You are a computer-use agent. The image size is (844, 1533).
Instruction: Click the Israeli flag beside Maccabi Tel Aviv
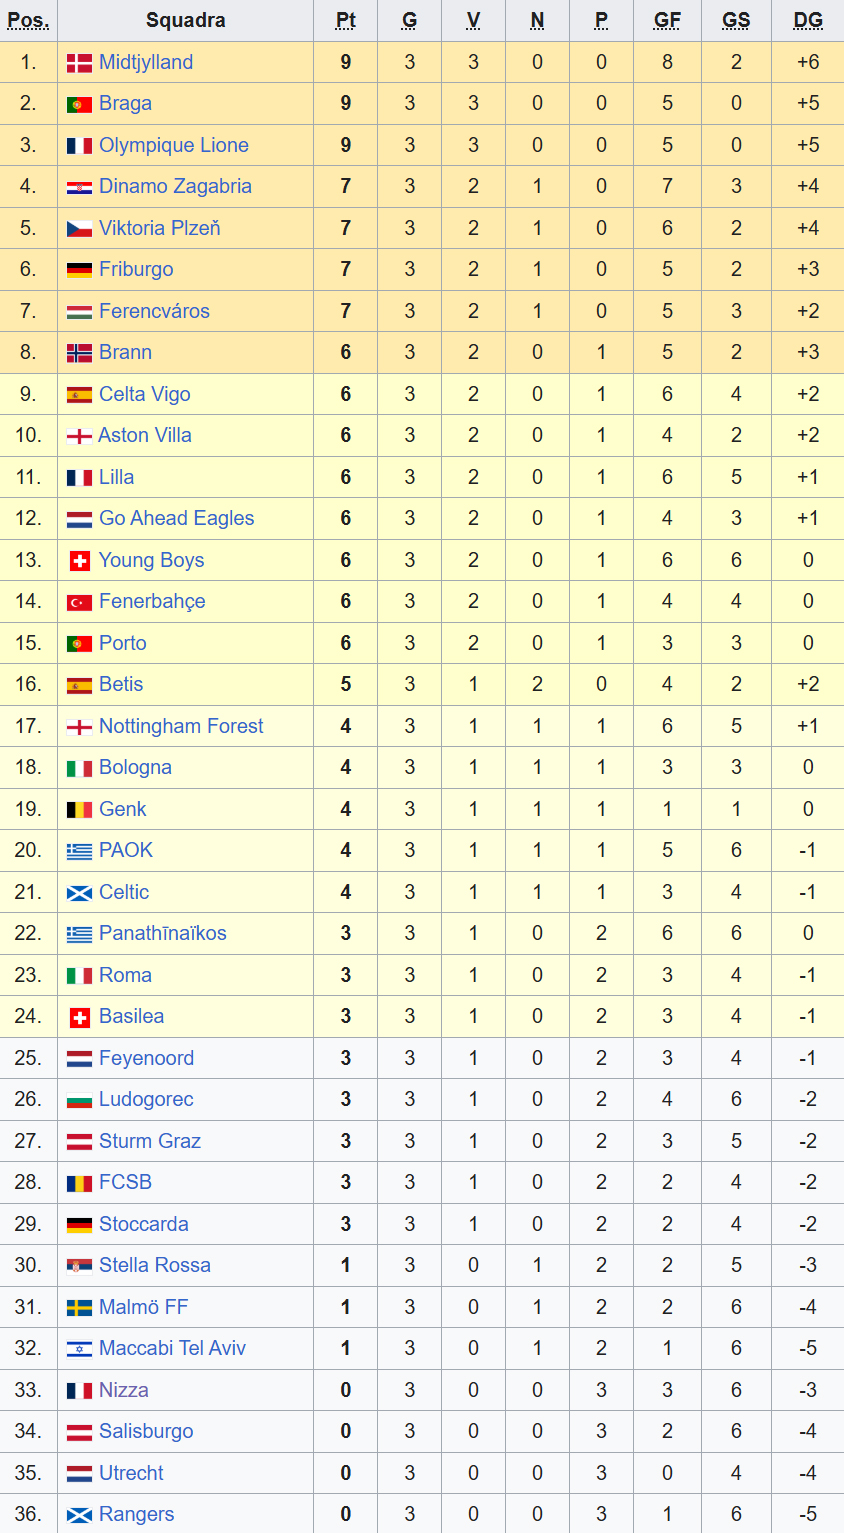click(79, 1349)
